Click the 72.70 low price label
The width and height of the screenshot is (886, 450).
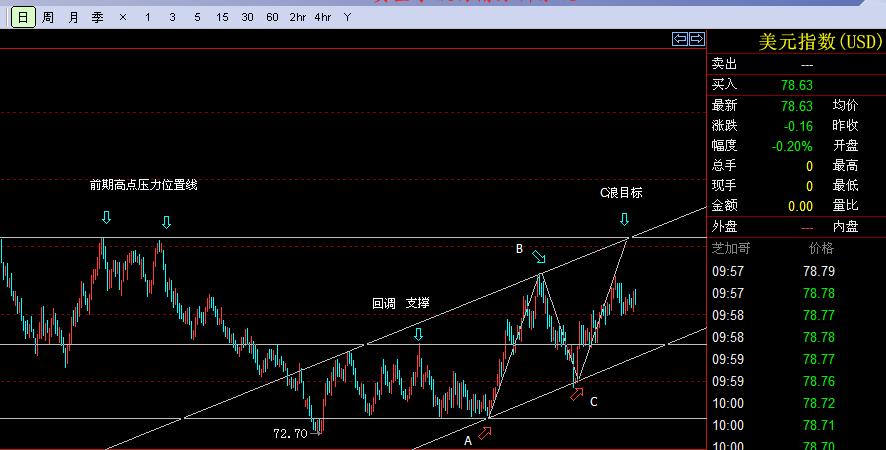coord(290,434)
